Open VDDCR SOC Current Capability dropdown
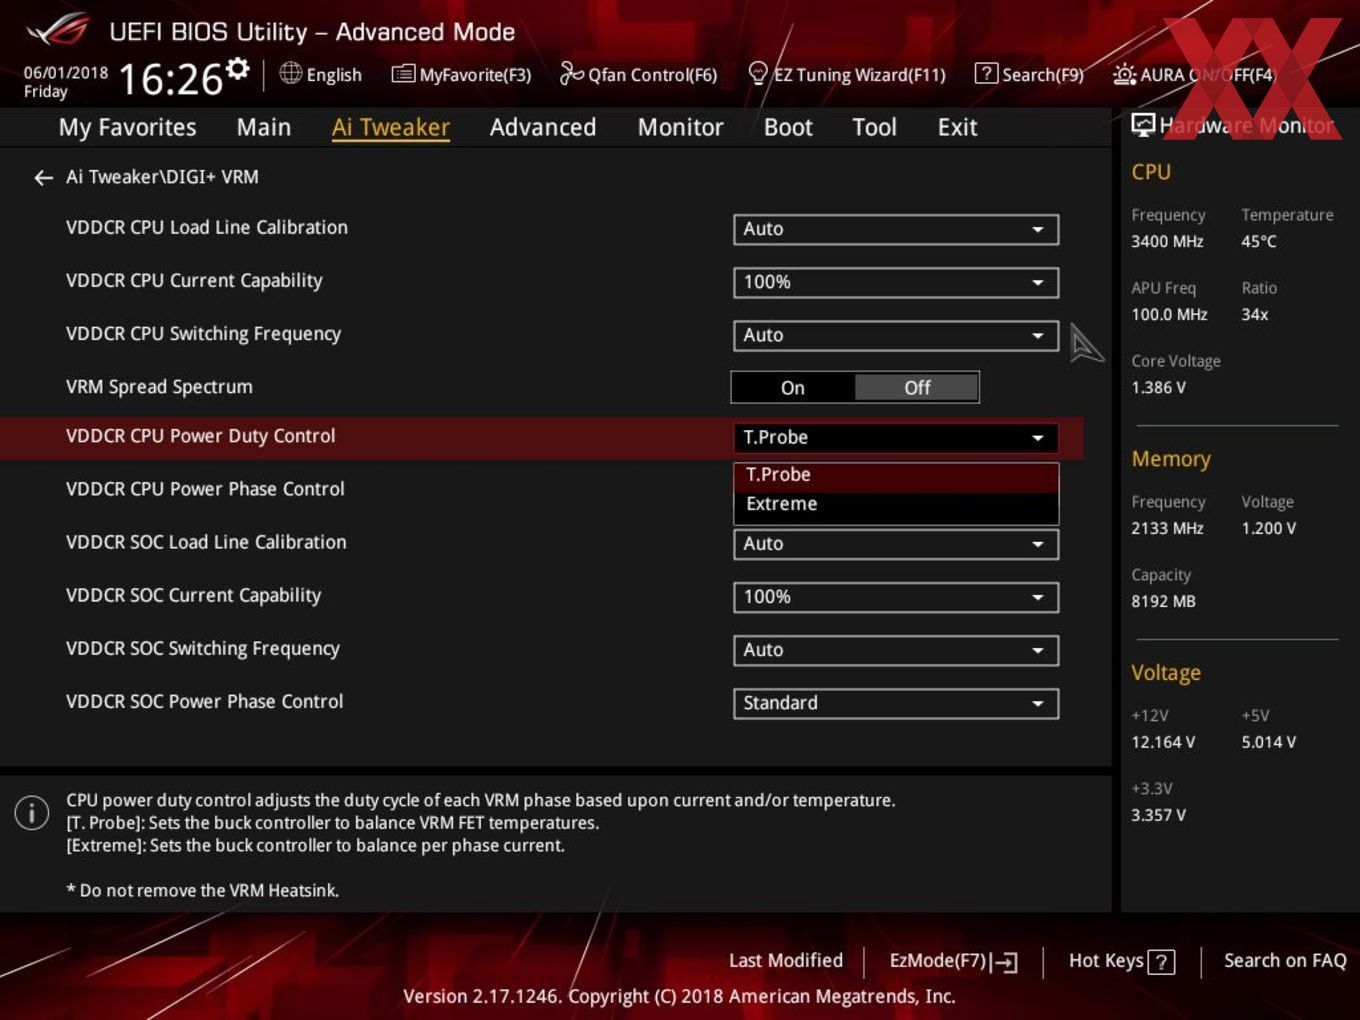1360x1020 pixels. coord(896,597)
